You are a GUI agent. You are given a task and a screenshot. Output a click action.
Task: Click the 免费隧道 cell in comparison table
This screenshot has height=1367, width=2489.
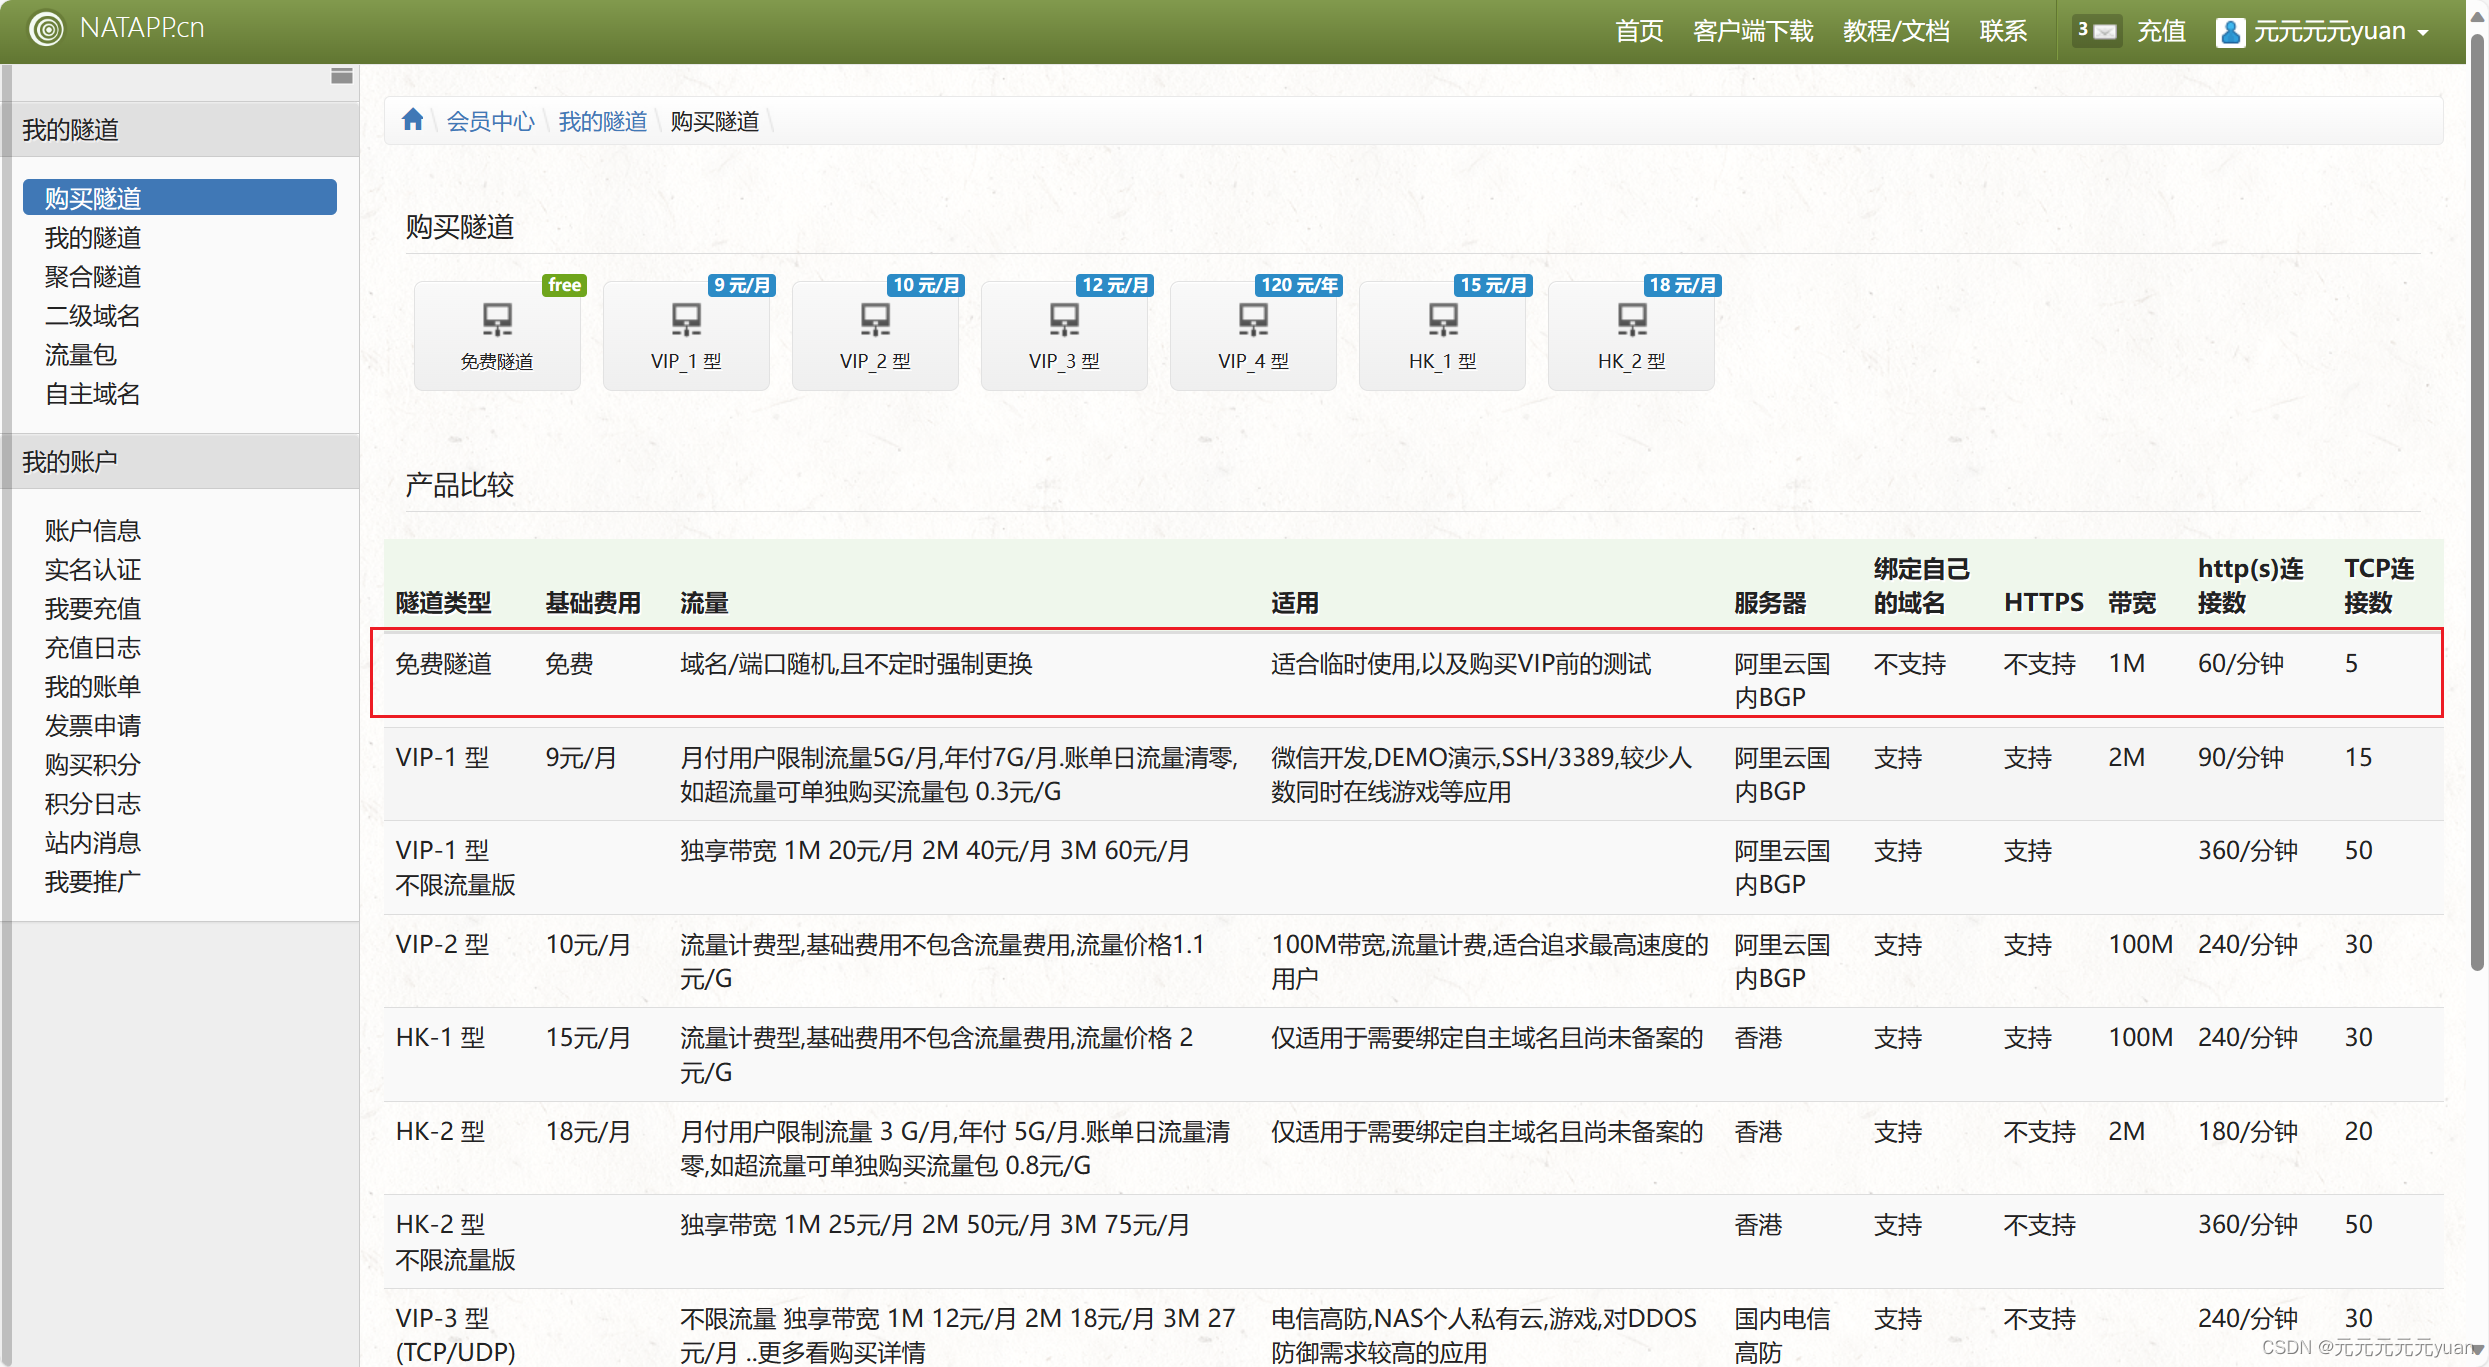pyautogui.click(x=444, y=664)
